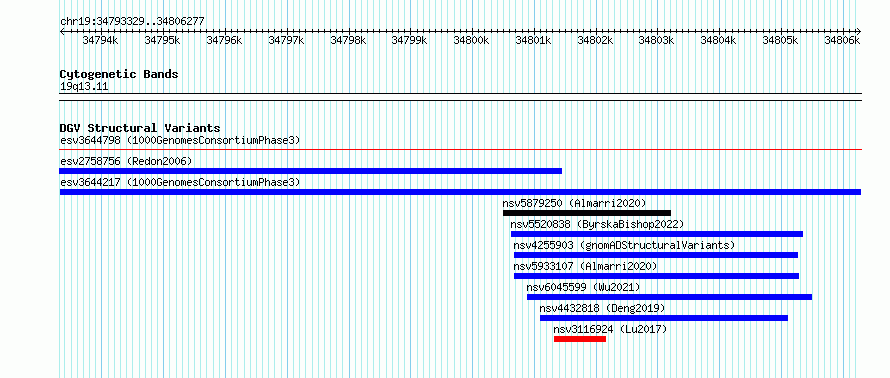Click the chr19:34793329..34806277 coordinate label
Viewport: 890px width, 378px height.
[132, 22]
